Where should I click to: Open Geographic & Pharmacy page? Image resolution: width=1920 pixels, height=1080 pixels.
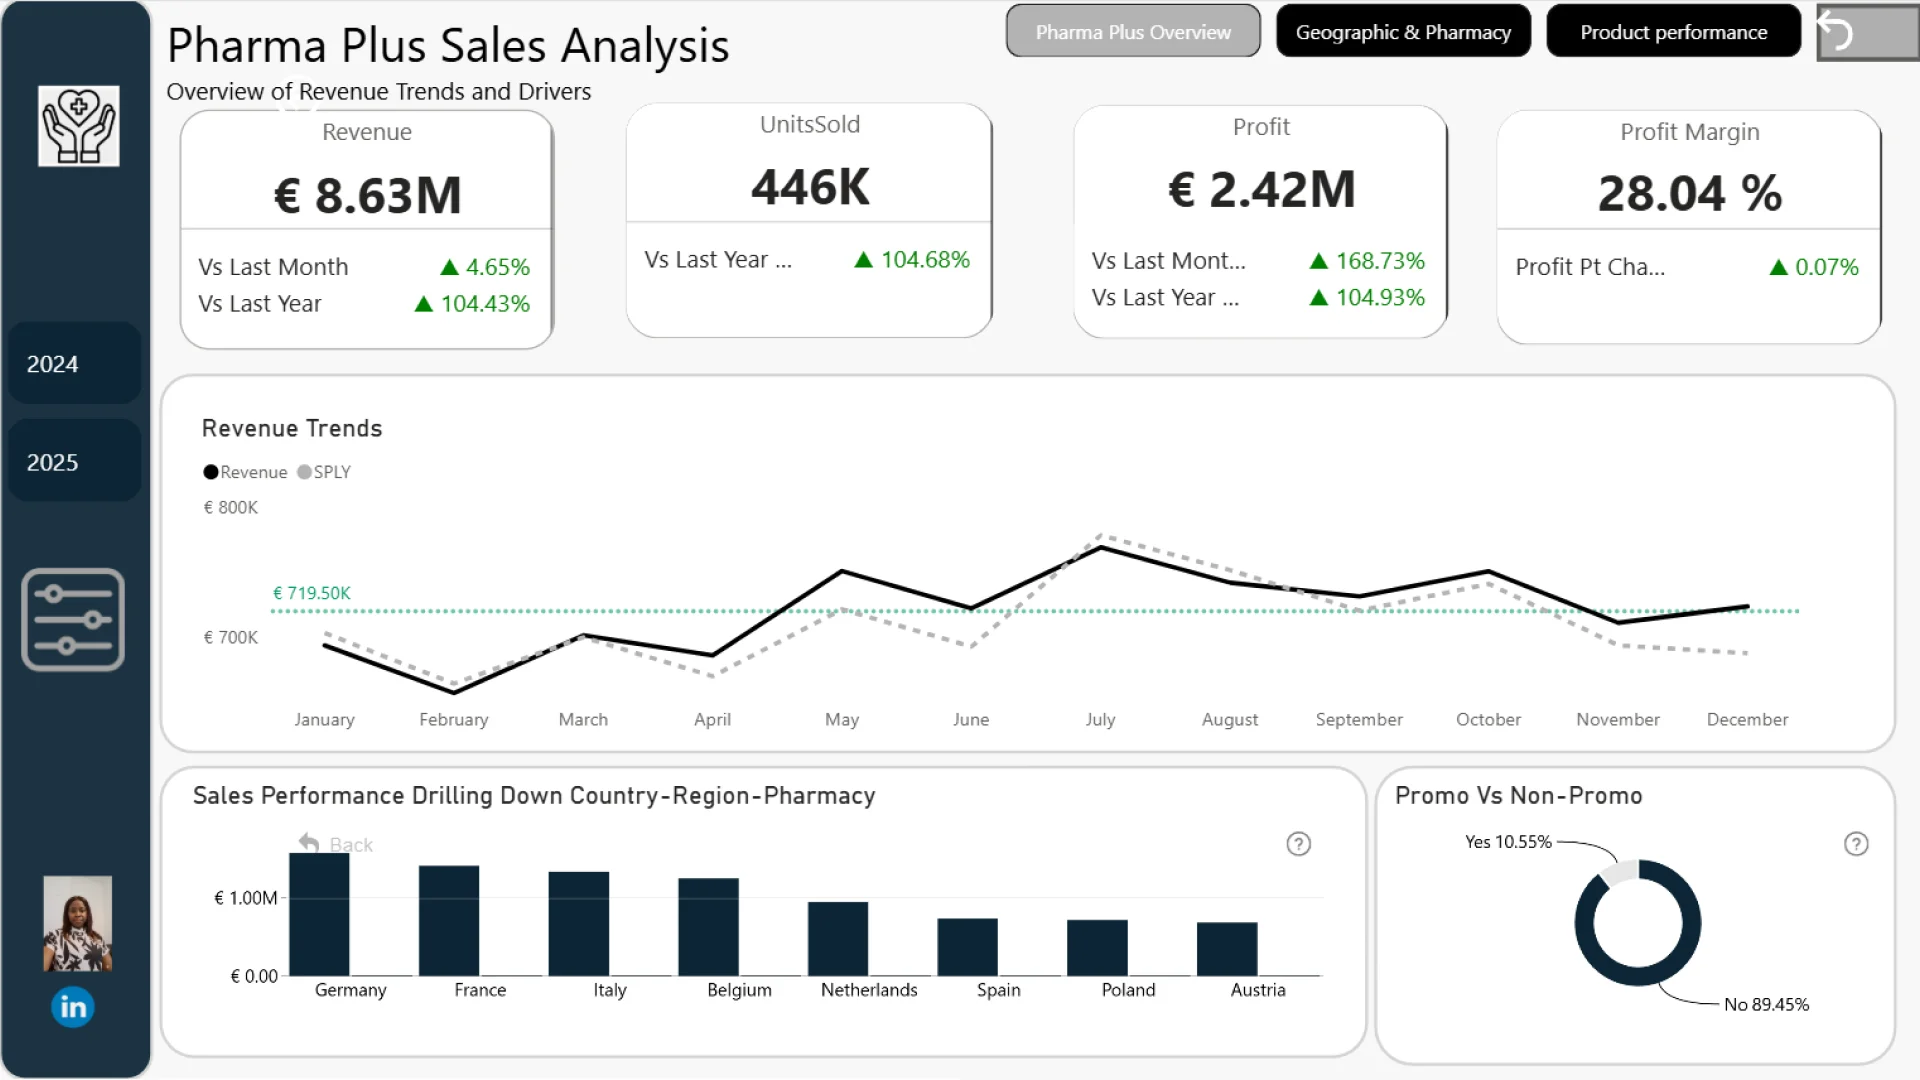[1403, 32]
